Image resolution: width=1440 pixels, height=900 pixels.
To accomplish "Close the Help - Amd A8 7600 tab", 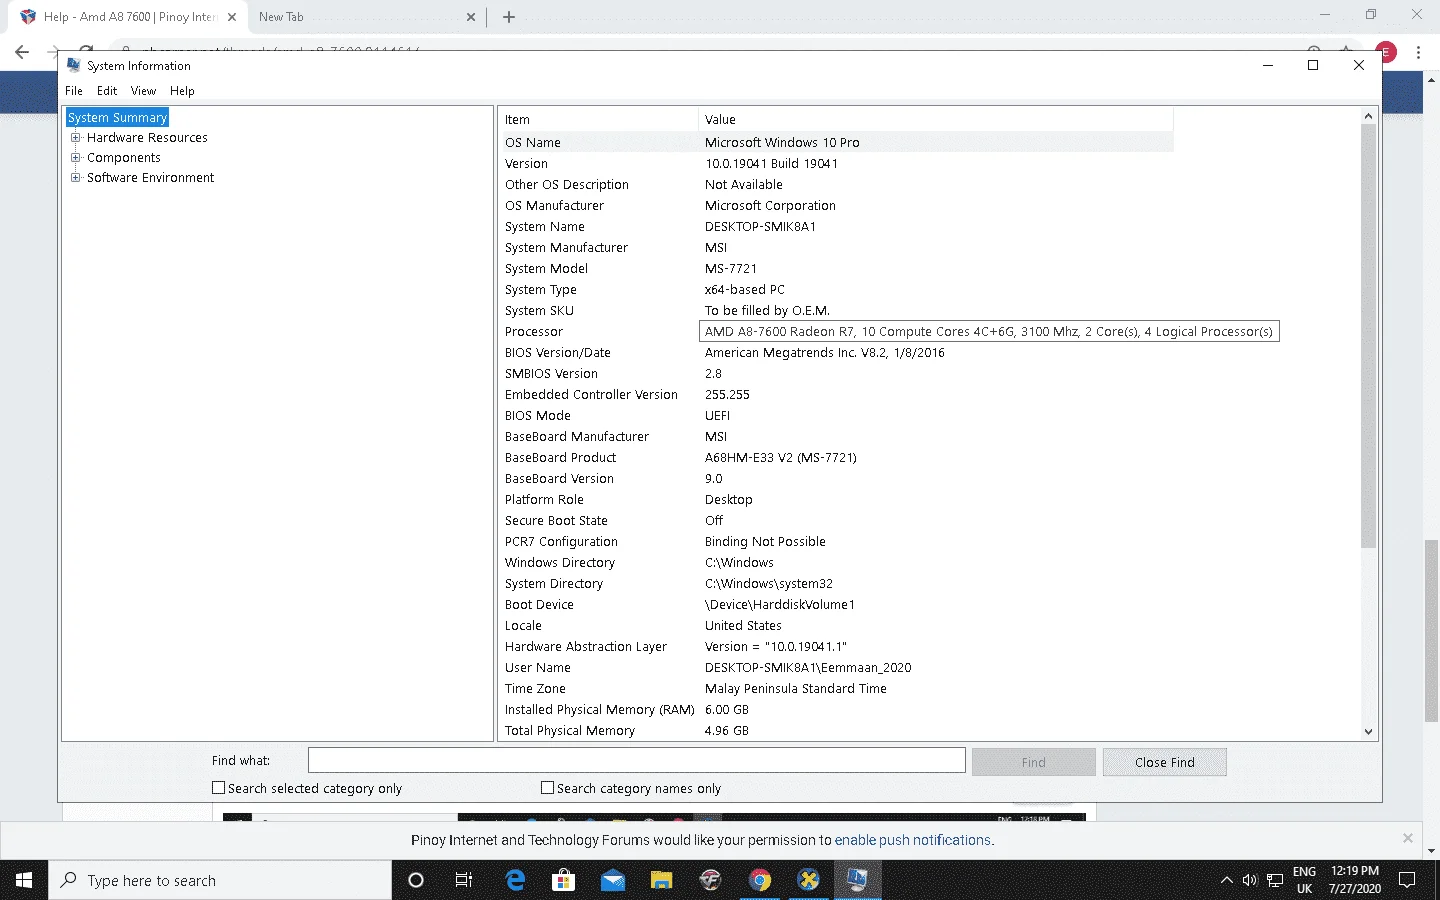I will click(x=232, y=17).
